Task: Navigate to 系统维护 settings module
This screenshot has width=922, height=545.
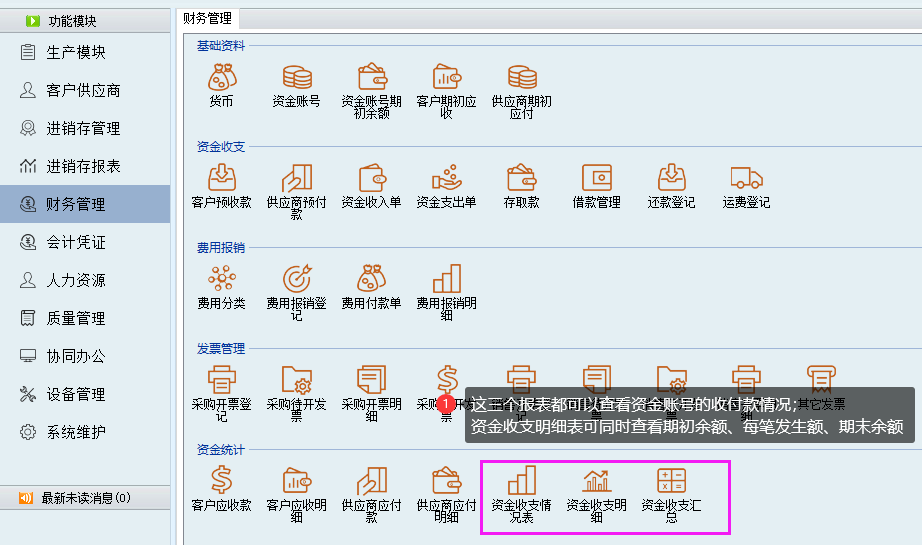Action: pyautogui.click(x=76, y=432)
